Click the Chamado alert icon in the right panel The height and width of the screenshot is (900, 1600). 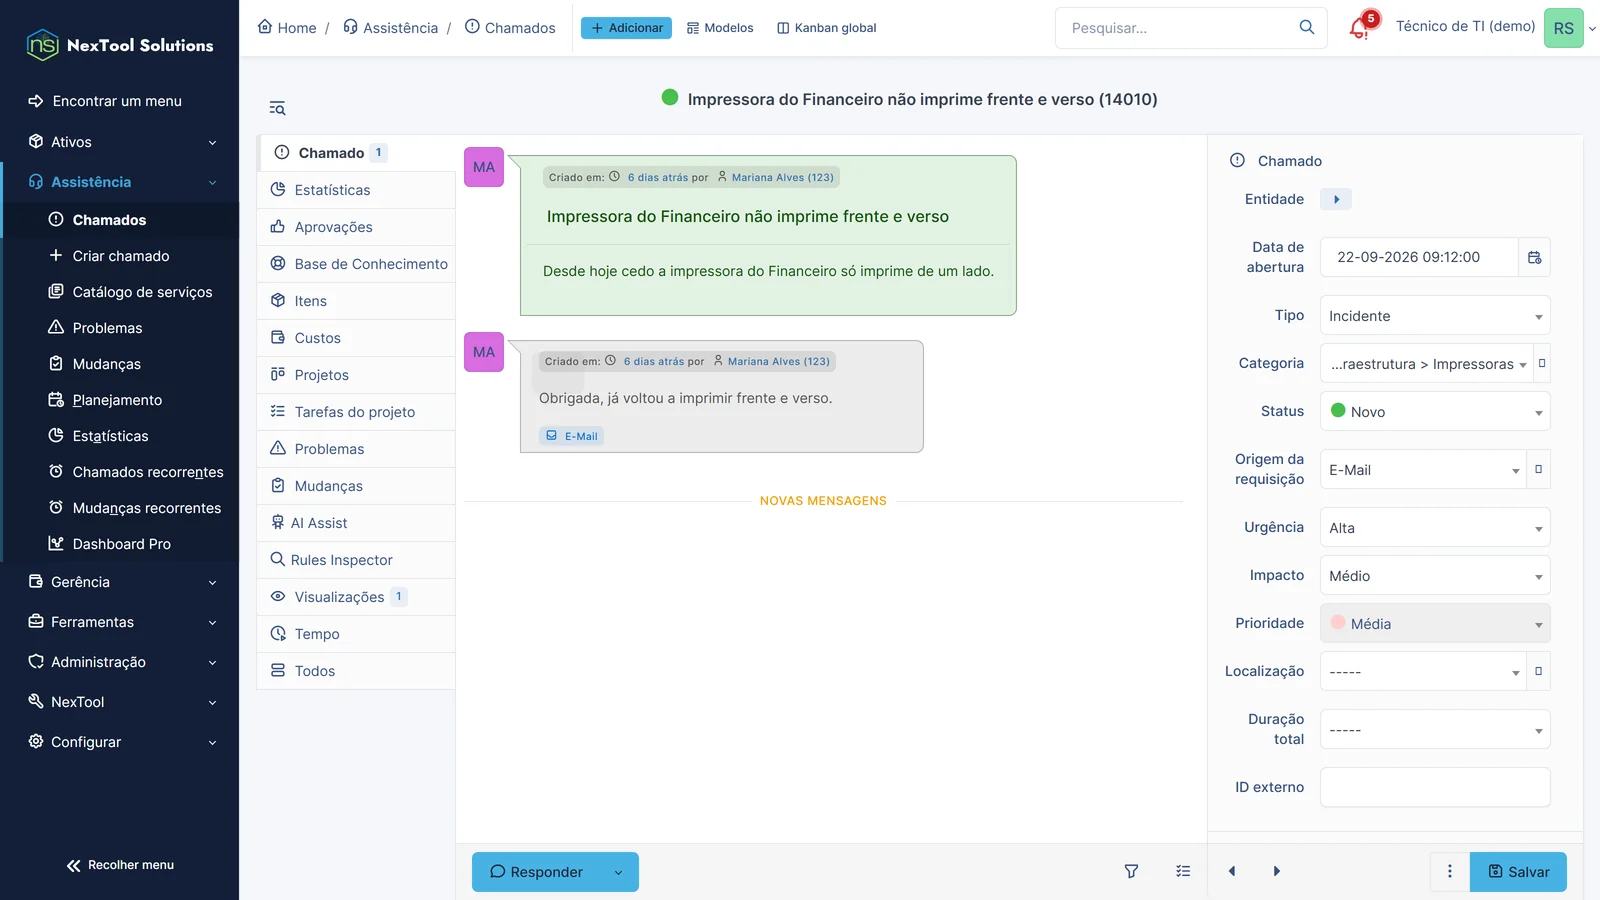click(x=1237, y=160)
